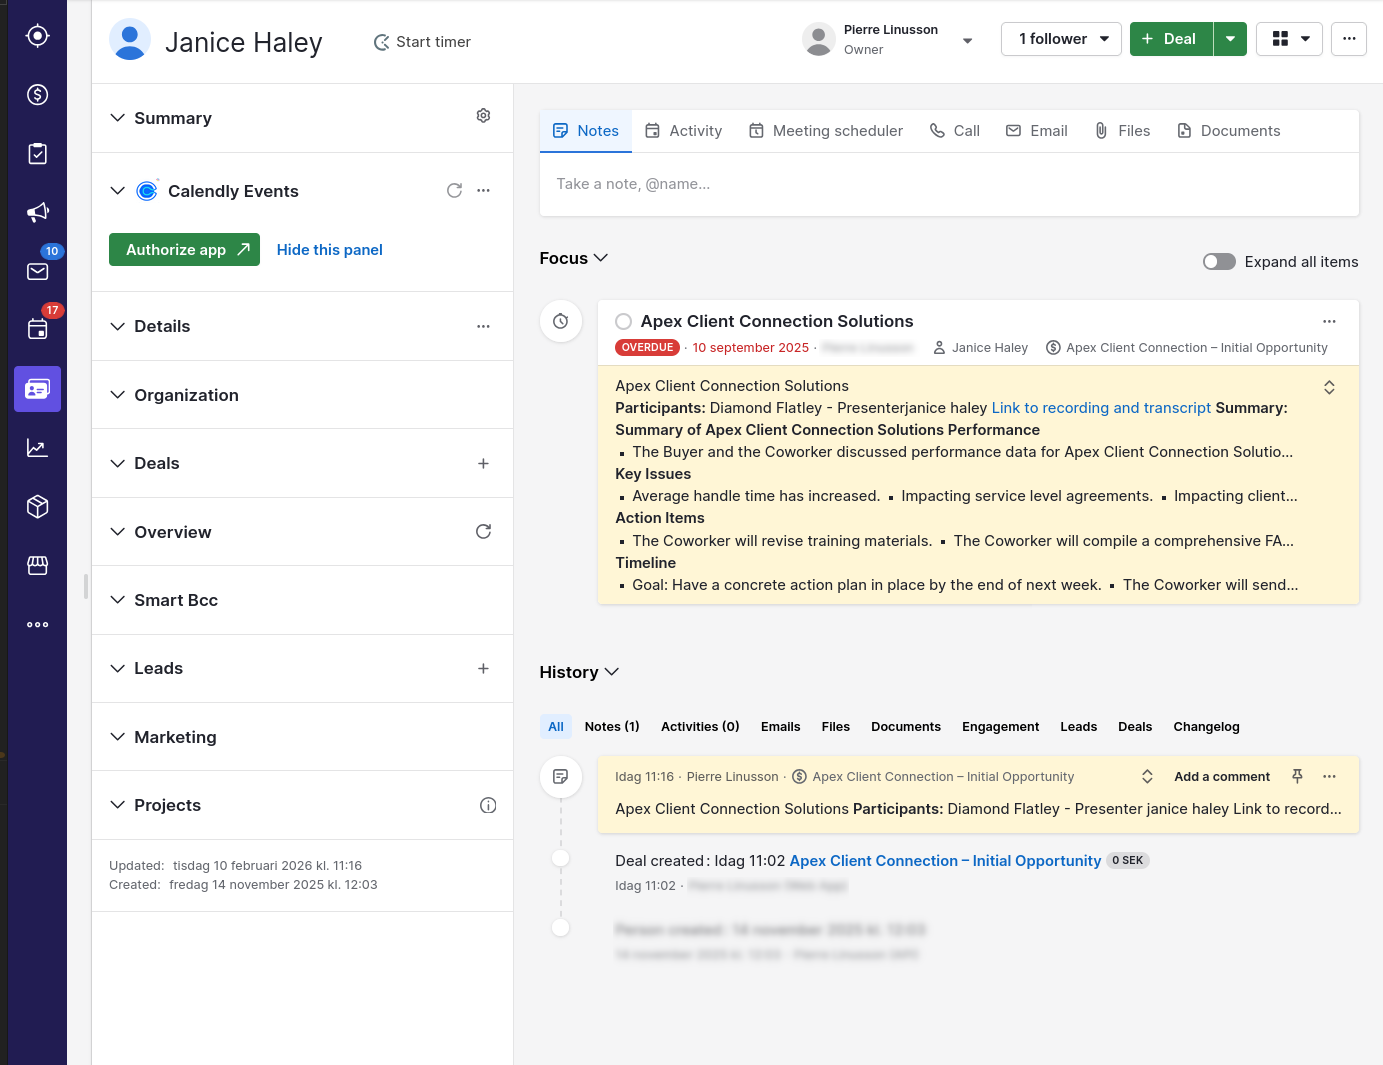The width and height of the screenshot is (1383, 1065).
Task: Switch to the Meeting scheduler tab
Action: pos(825,131)
